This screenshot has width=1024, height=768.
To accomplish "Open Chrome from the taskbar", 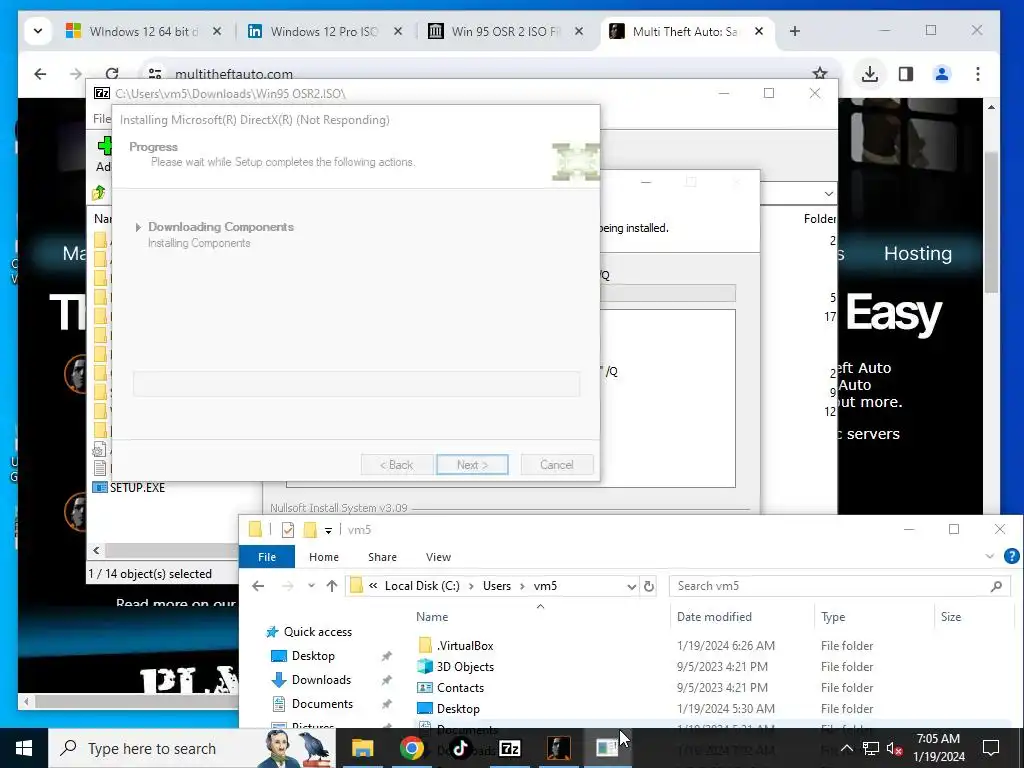I will click(x=411, y=748).
